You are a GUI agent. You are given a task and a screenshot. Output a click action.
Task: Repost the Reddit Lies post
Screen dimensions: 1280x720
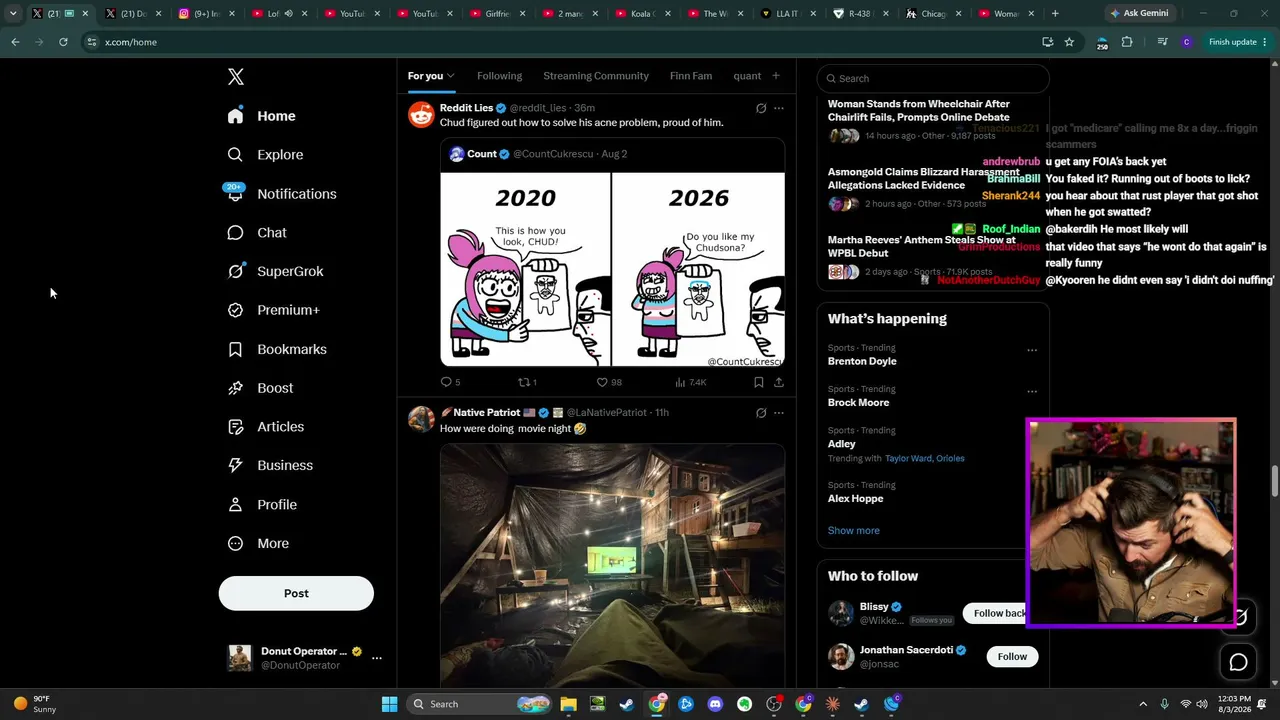(527, 382)
